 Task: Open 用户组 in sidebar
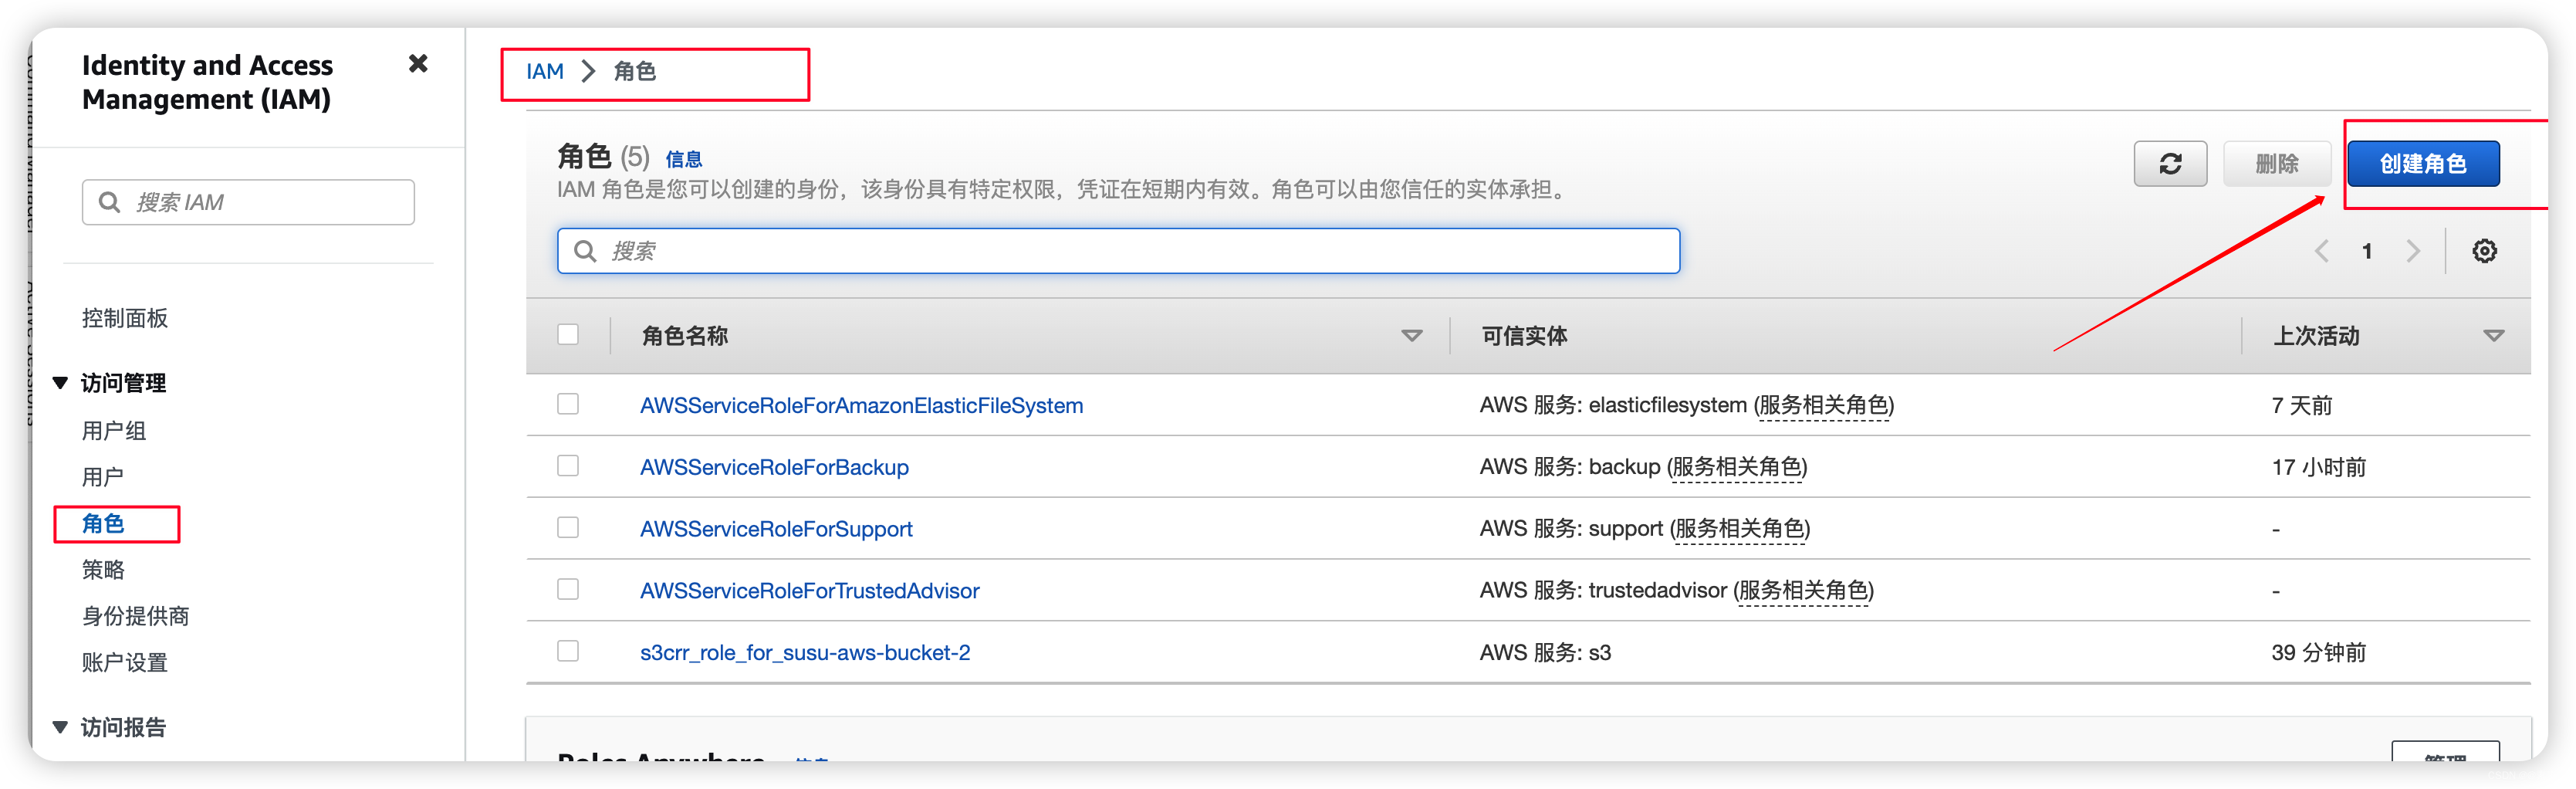114,431
